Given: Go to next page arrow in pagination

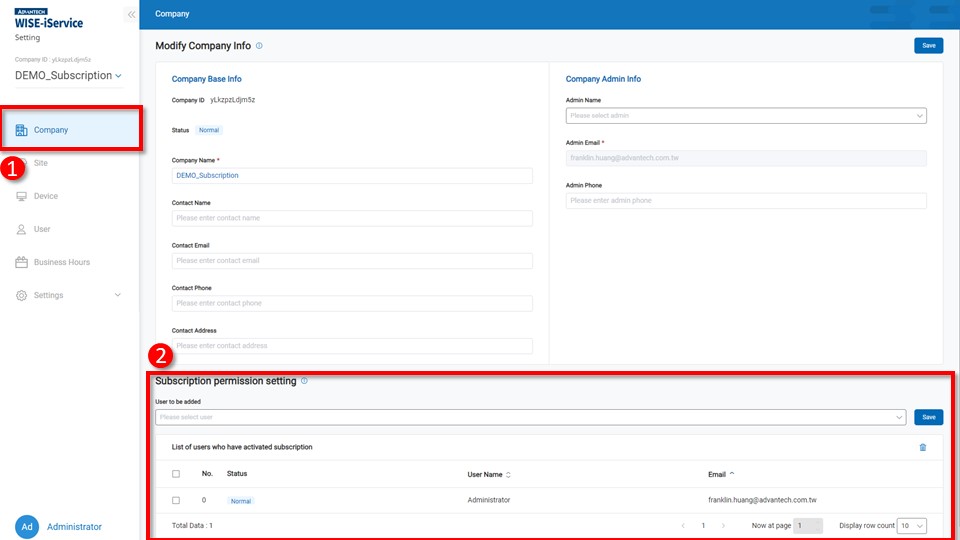Looking at the screenshot, I should (723, 525).
